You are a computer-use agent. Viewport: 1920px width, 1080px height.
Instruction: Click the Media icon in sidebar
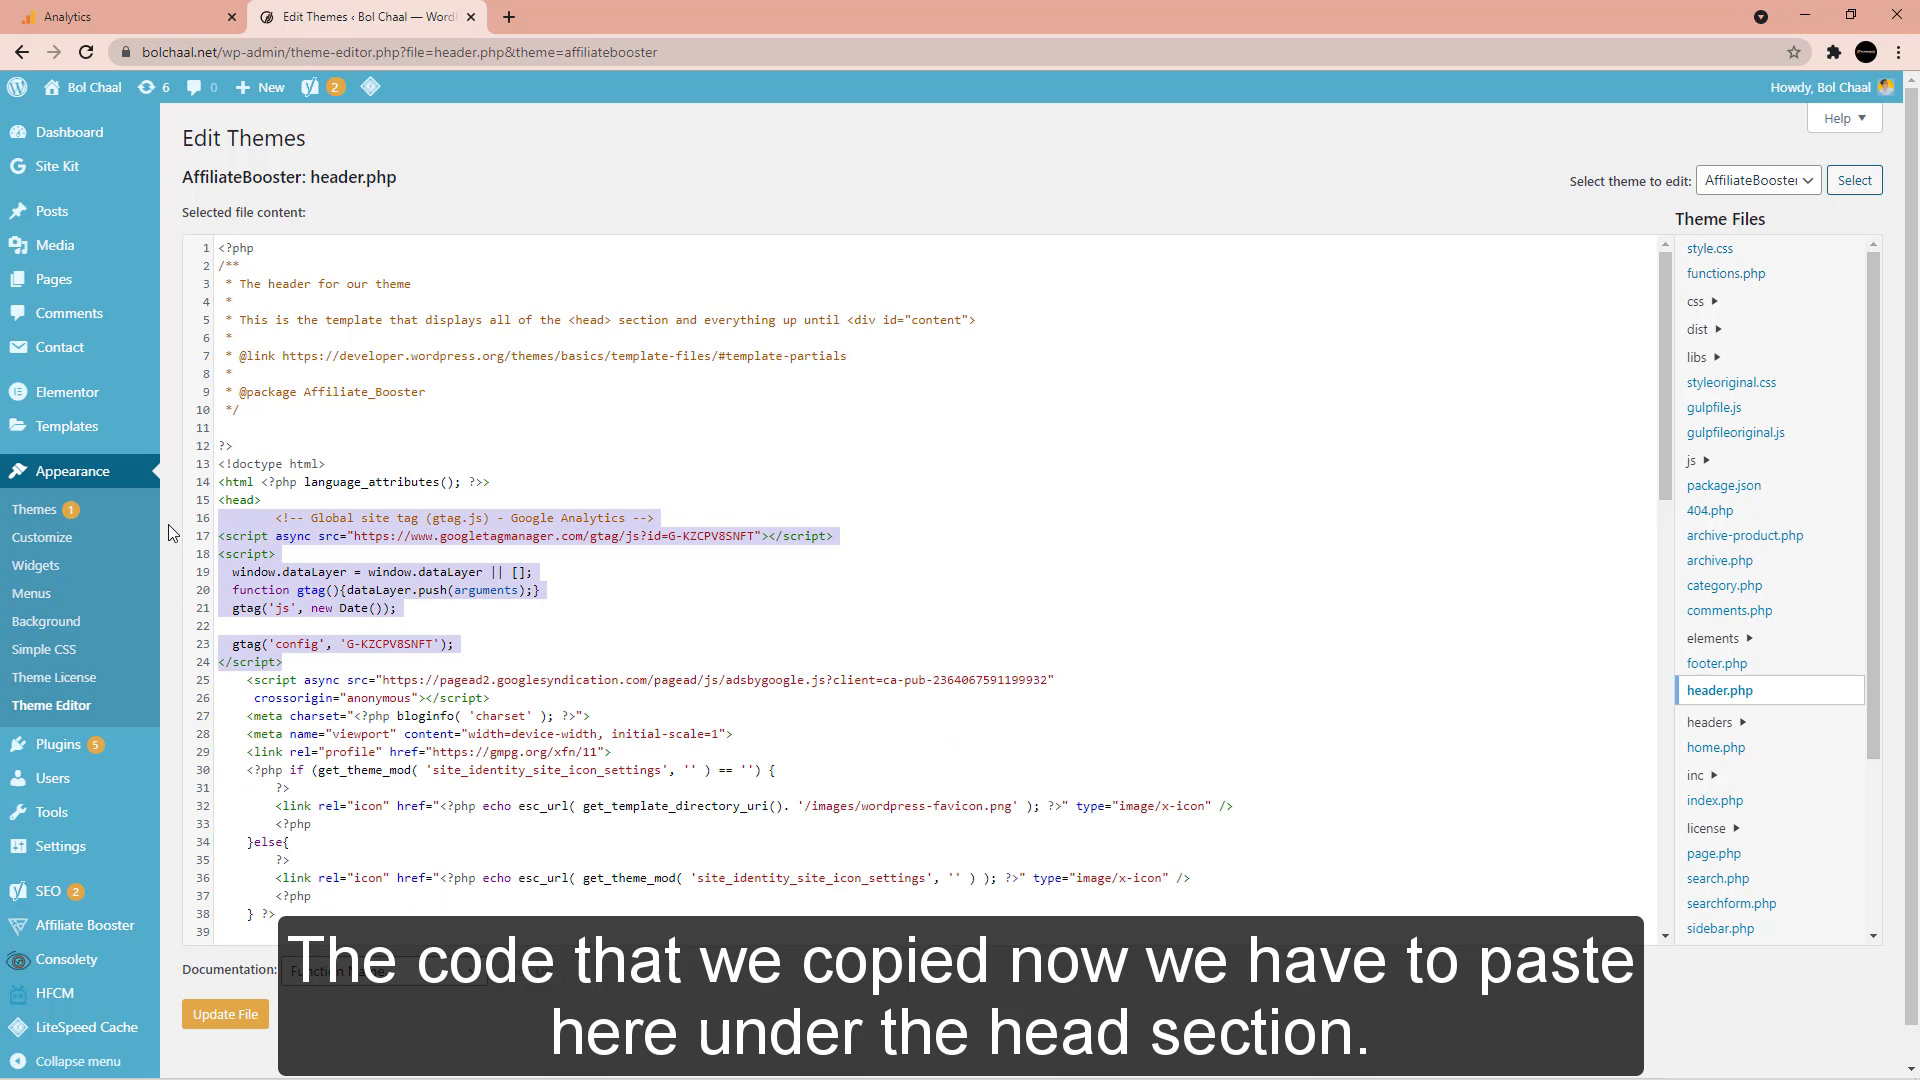pos(18,245)
